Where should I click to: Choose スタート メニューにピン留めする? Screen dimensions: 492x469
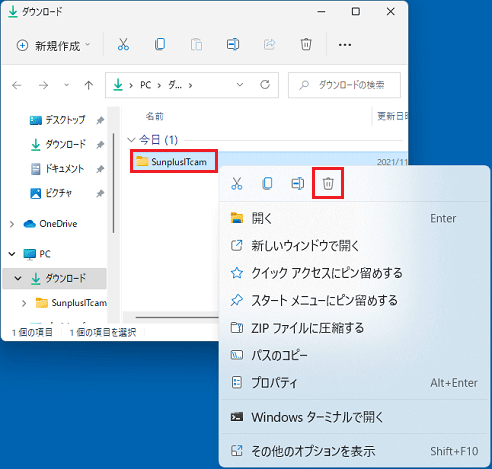(x=354, y=300)
